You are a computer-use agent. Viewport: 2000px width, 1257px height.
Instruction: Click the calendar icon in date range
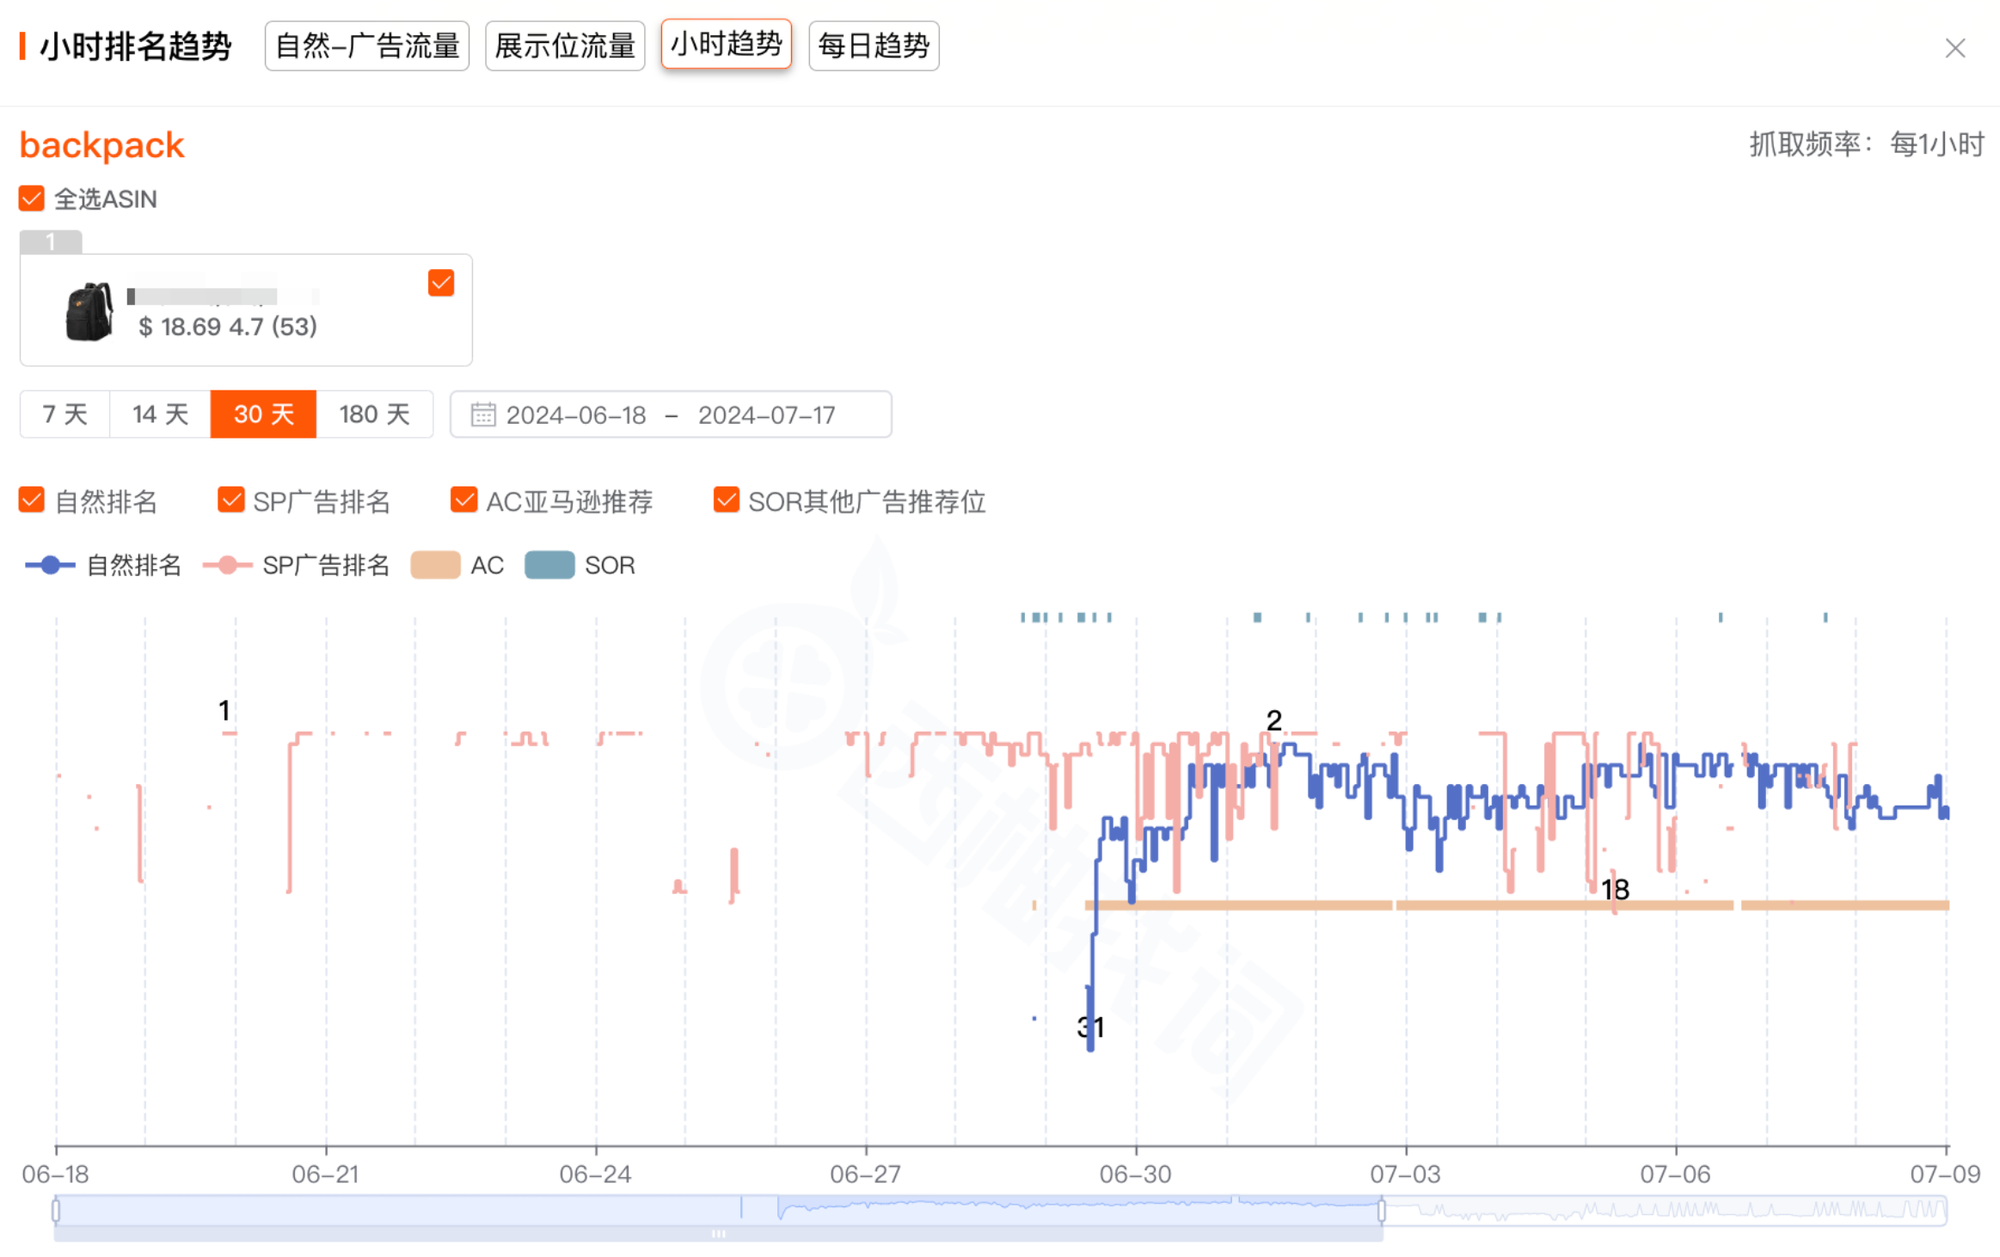pos(483,415)
